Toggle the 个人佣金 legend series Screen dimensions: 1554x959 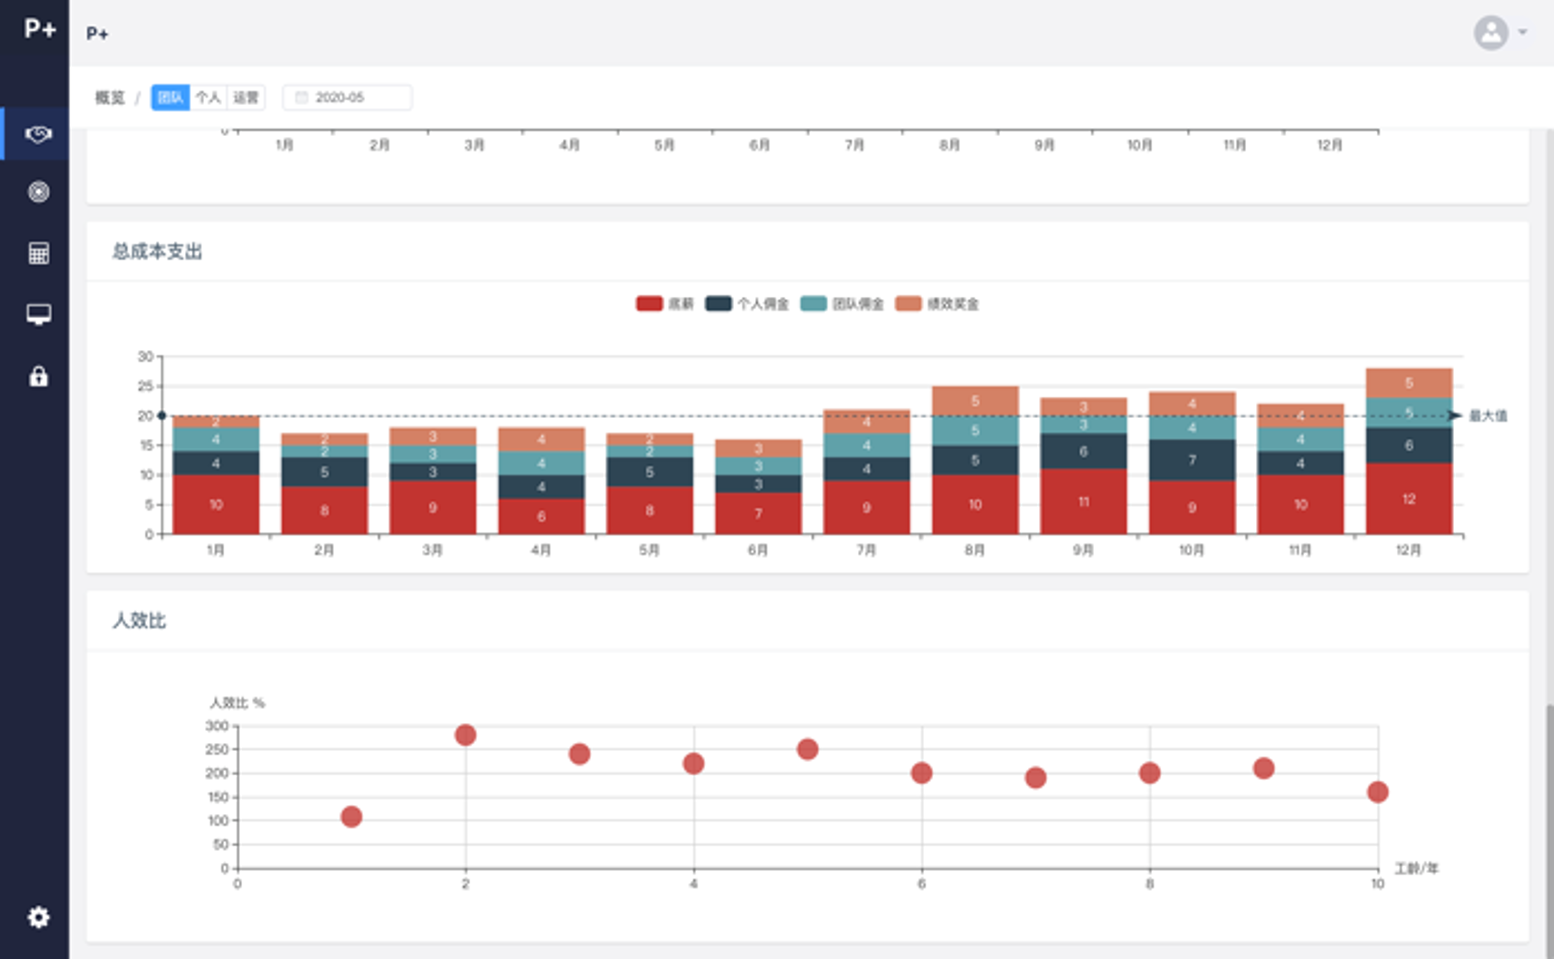(747, 304)
